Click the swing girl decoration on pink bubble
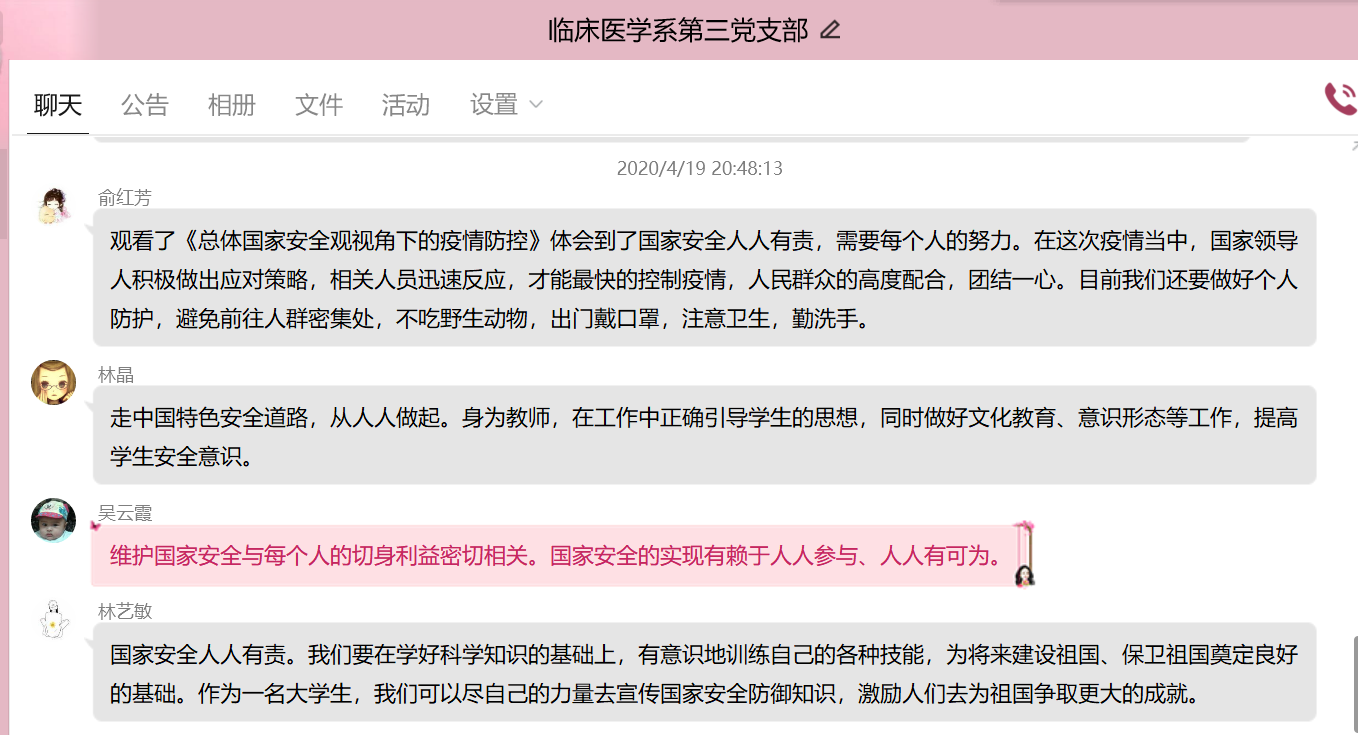Screen dimensions: 1358x735 (1024, 555)
